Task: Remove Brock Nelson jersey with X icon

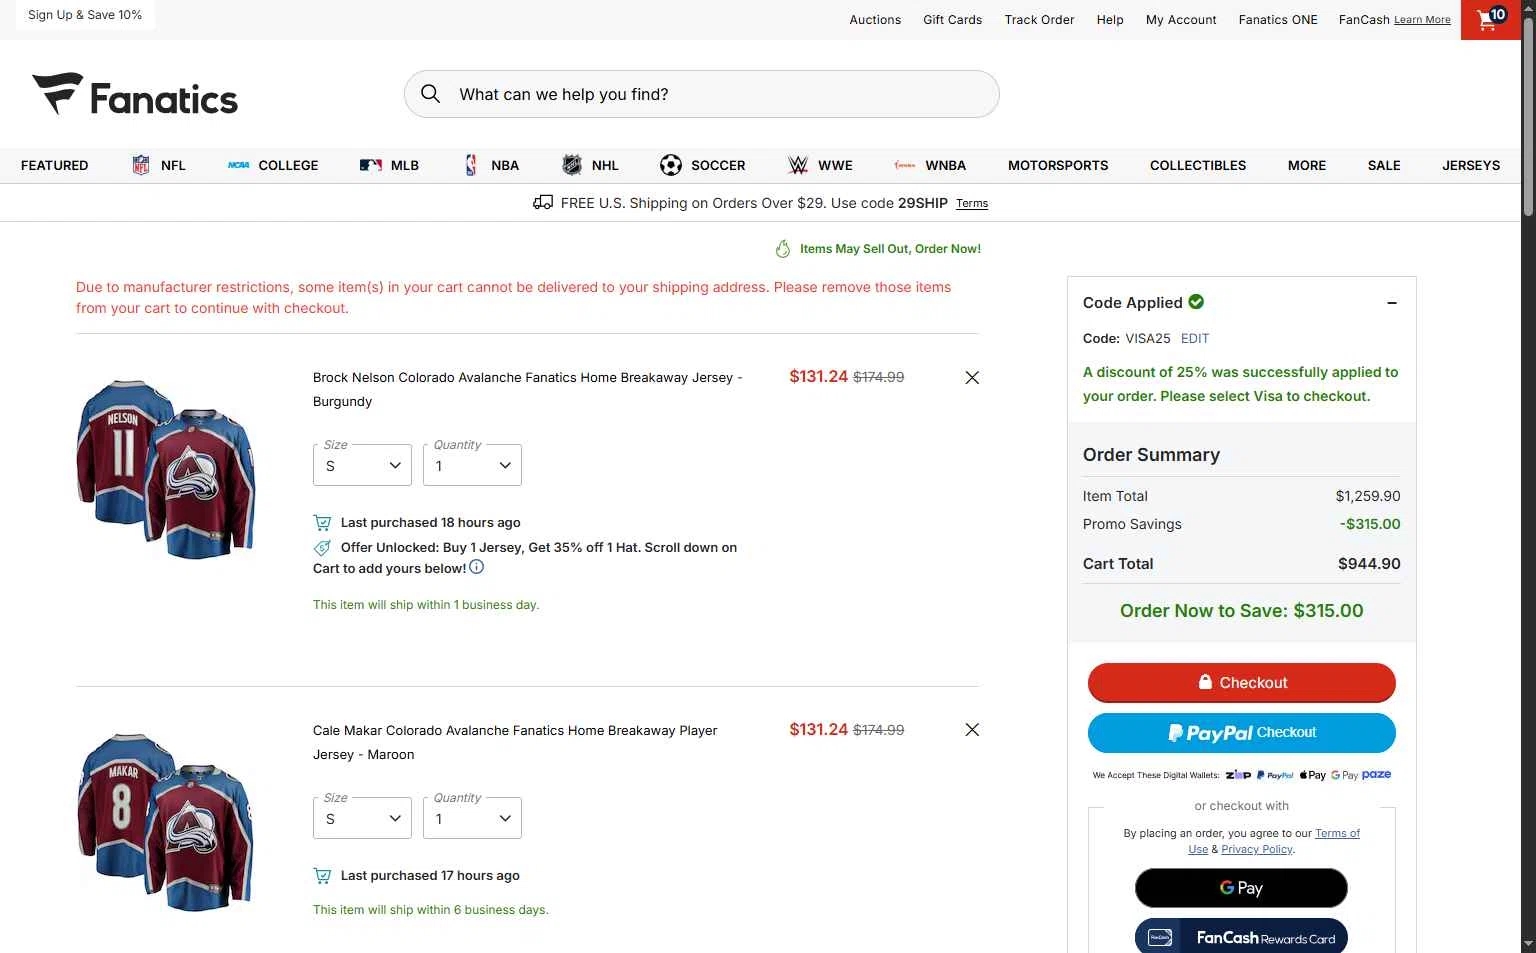Action: [x=972, y=378]
